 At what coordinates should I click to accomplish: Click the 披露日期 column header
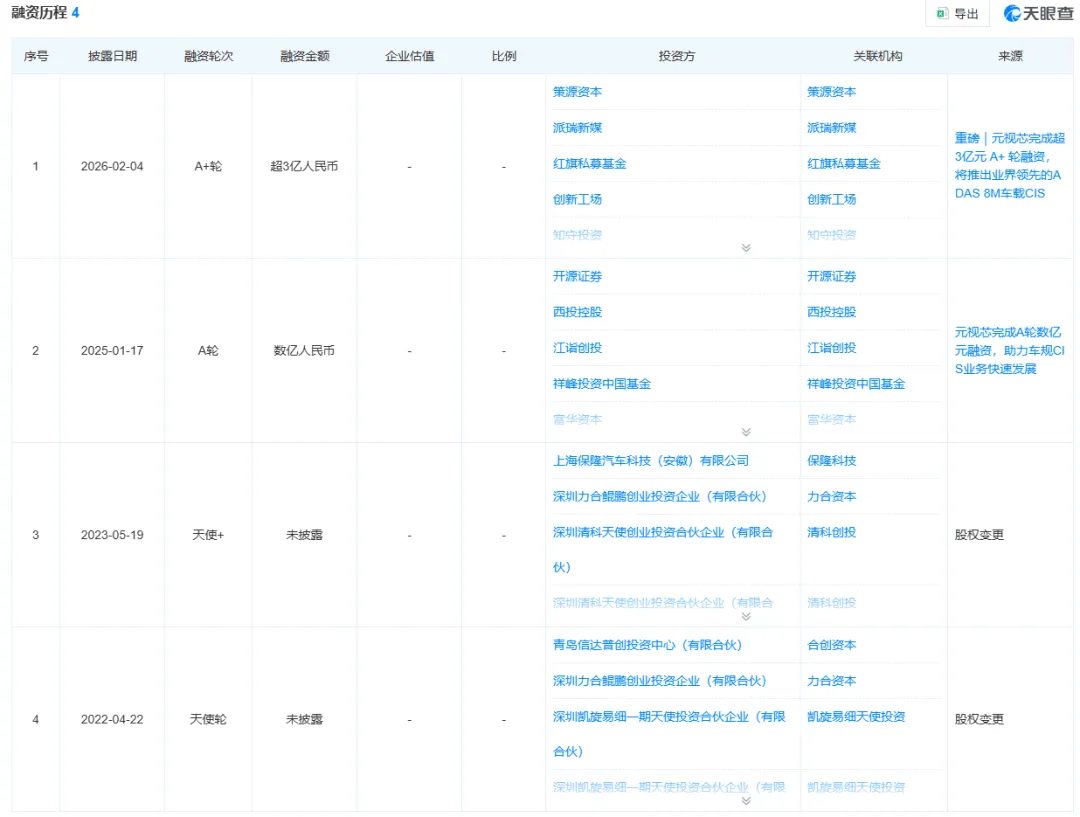(x=112, y=56)
